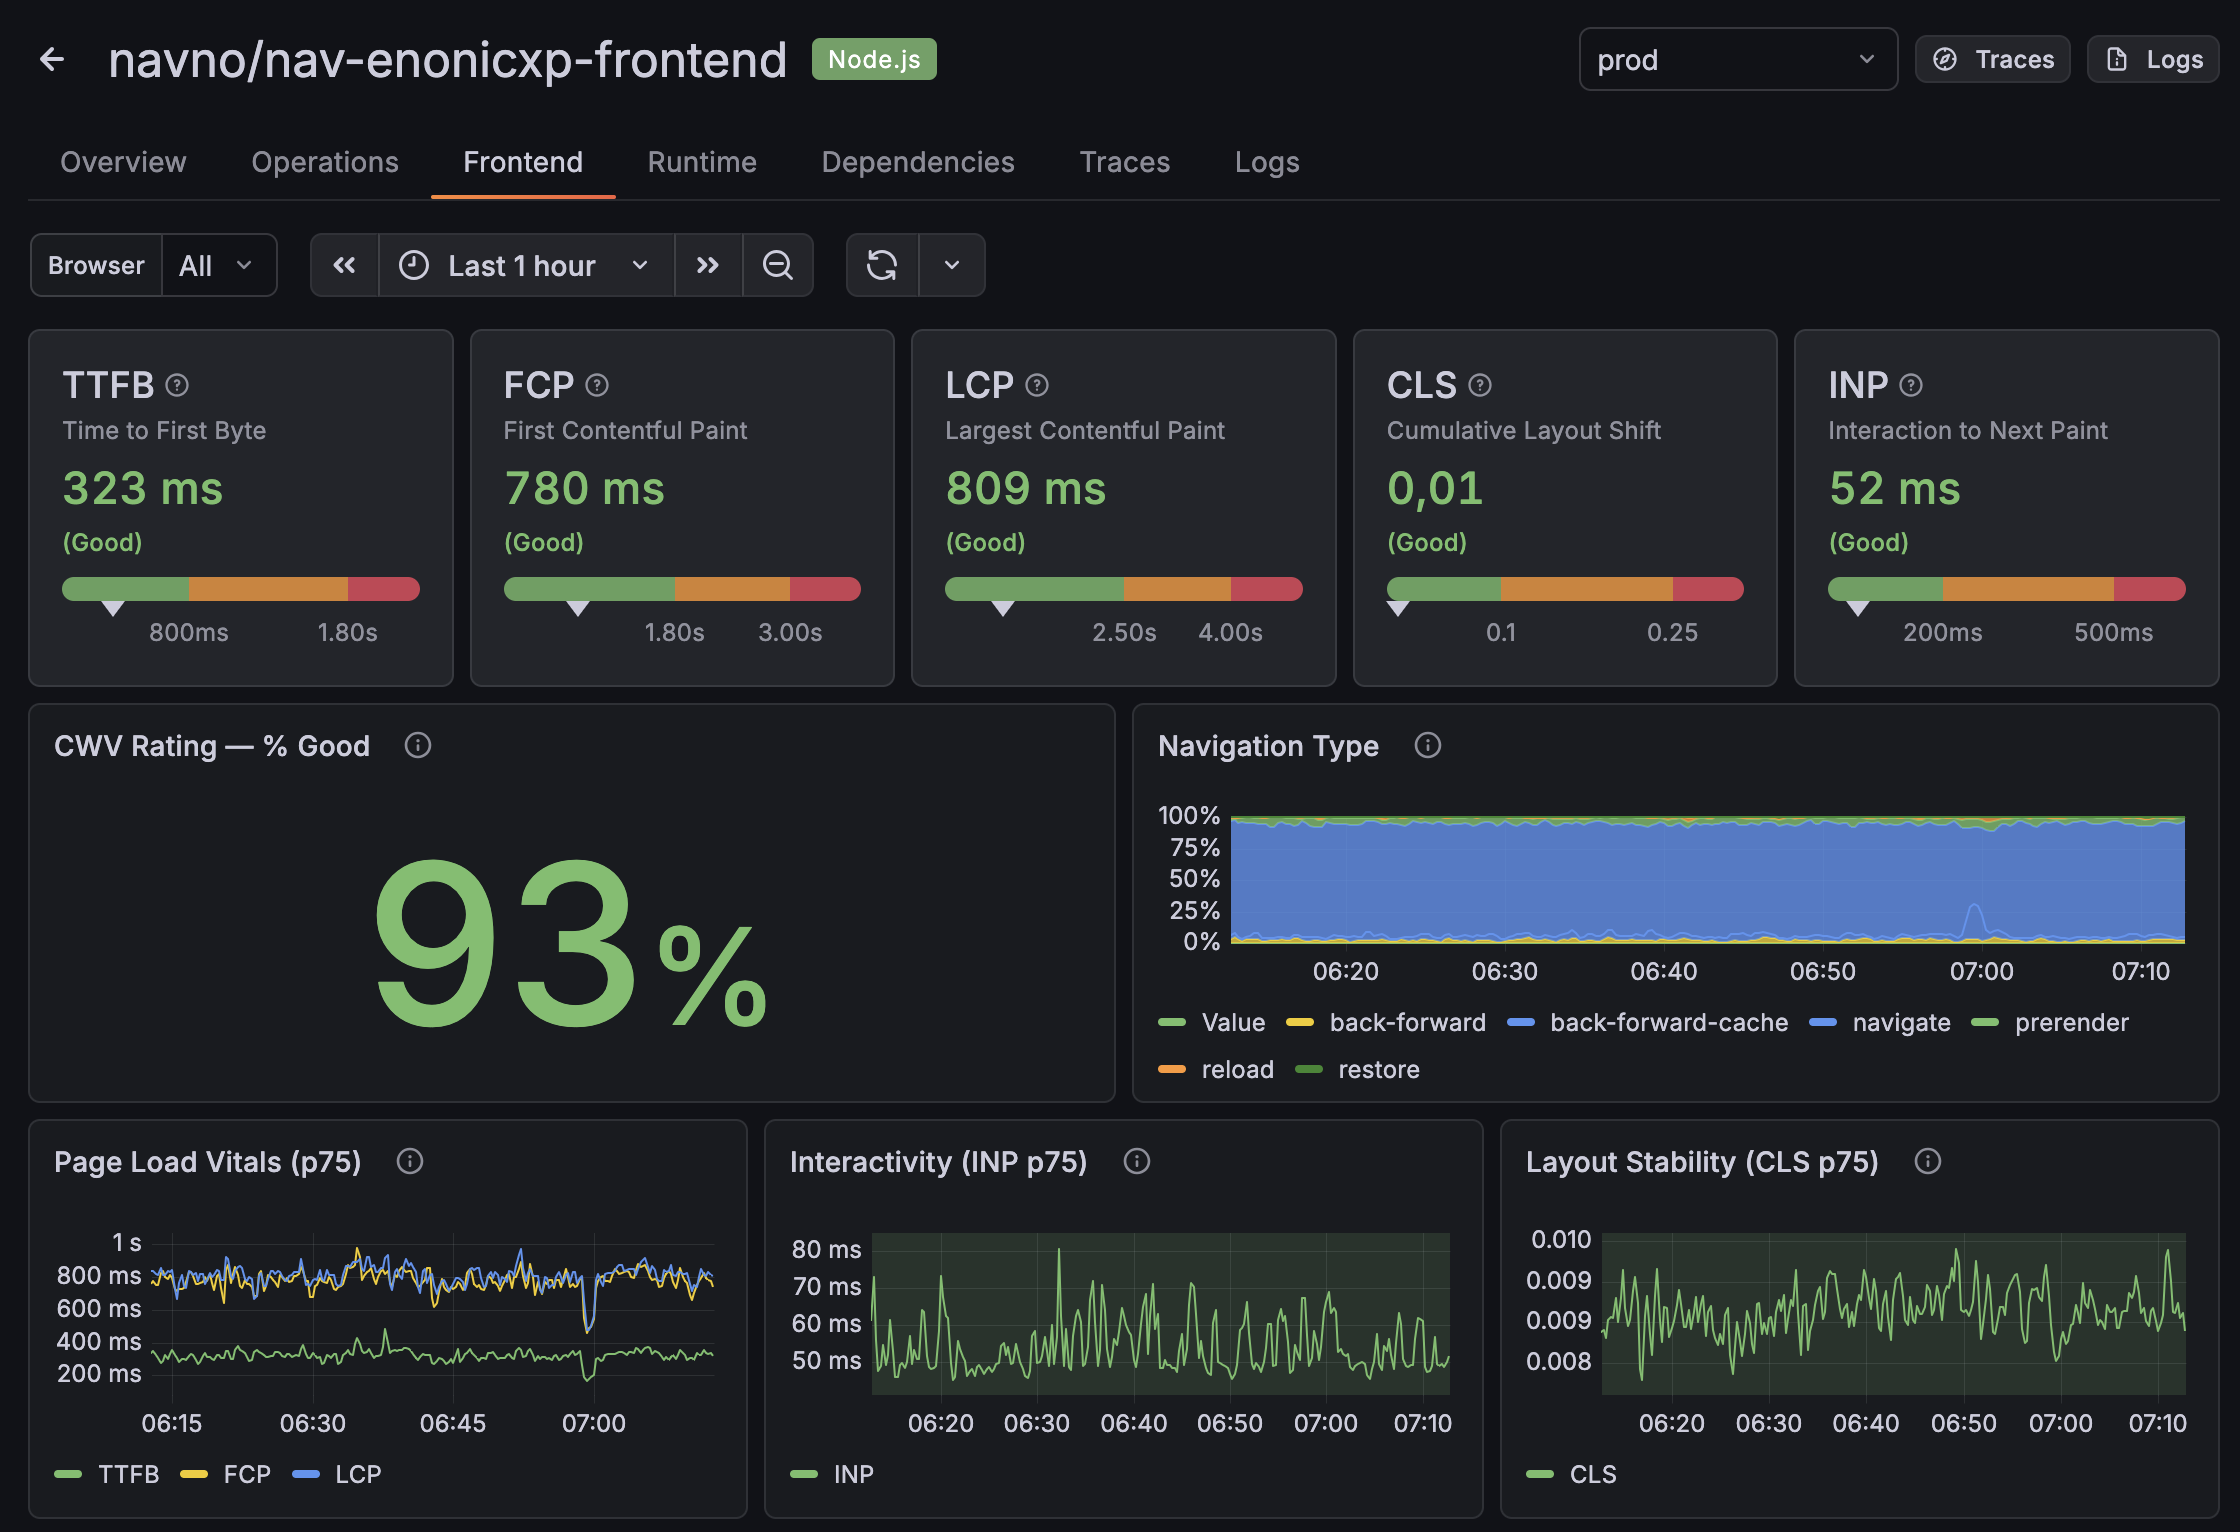Toggle the INP series in Interactivity legend

852,1473
